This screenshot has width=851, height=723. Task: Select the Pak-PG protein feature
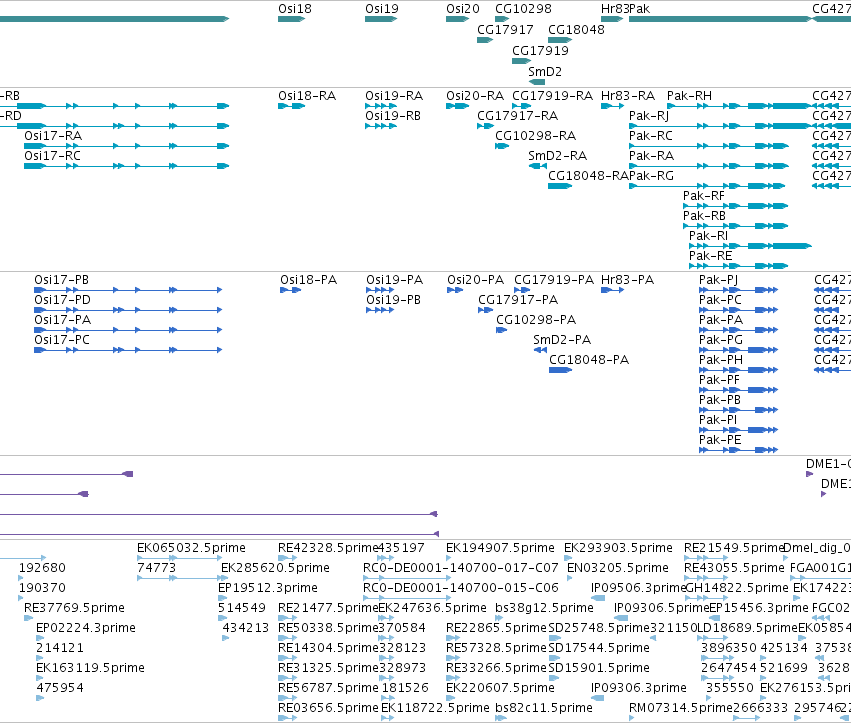pyautogui.click(x=738, y=351)
